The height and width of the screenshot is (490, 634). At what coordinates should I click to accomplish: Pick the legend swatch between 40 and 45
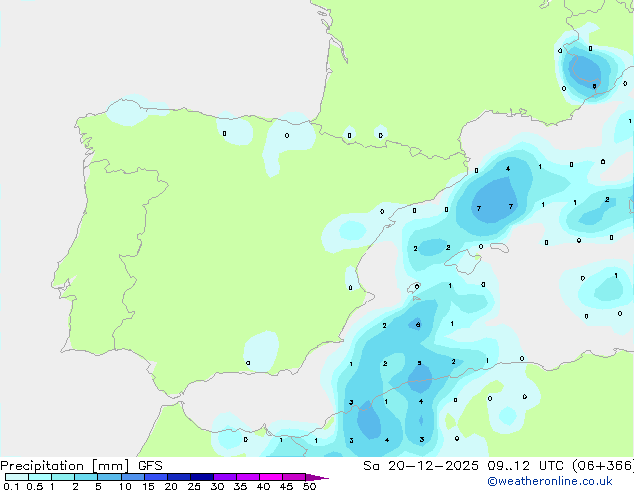point(271,477)
